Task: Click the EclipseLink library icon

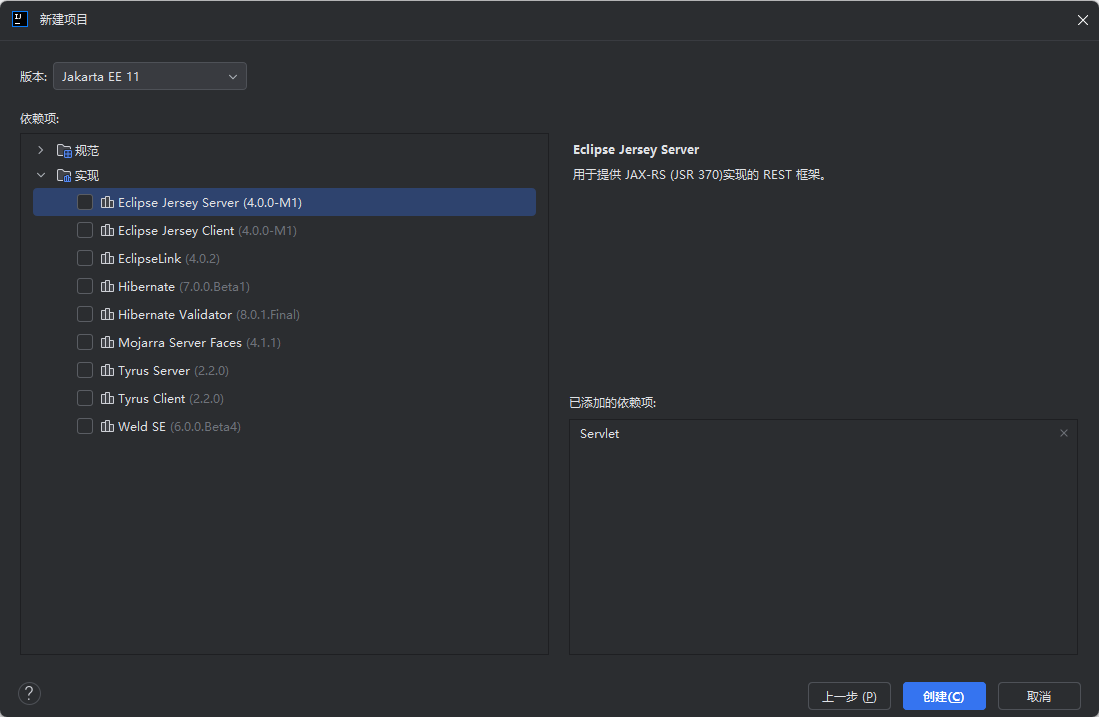Action: [x=107, y=258]
